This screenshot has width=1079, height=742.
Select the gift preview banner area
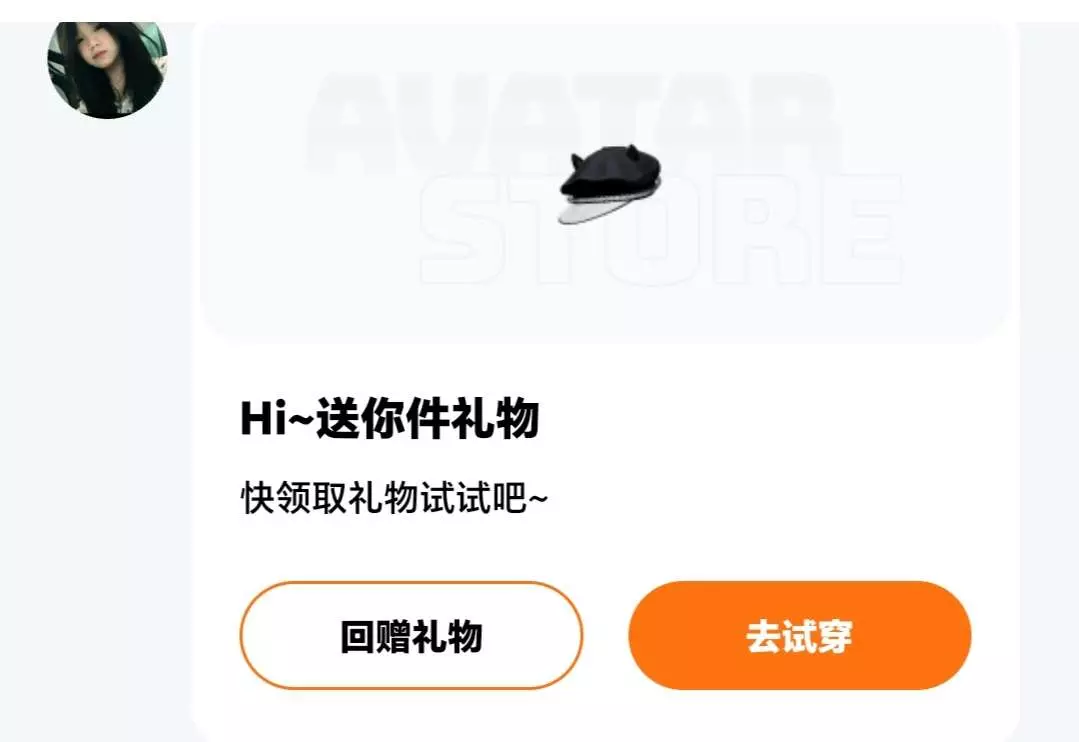(x=606, y=180)
